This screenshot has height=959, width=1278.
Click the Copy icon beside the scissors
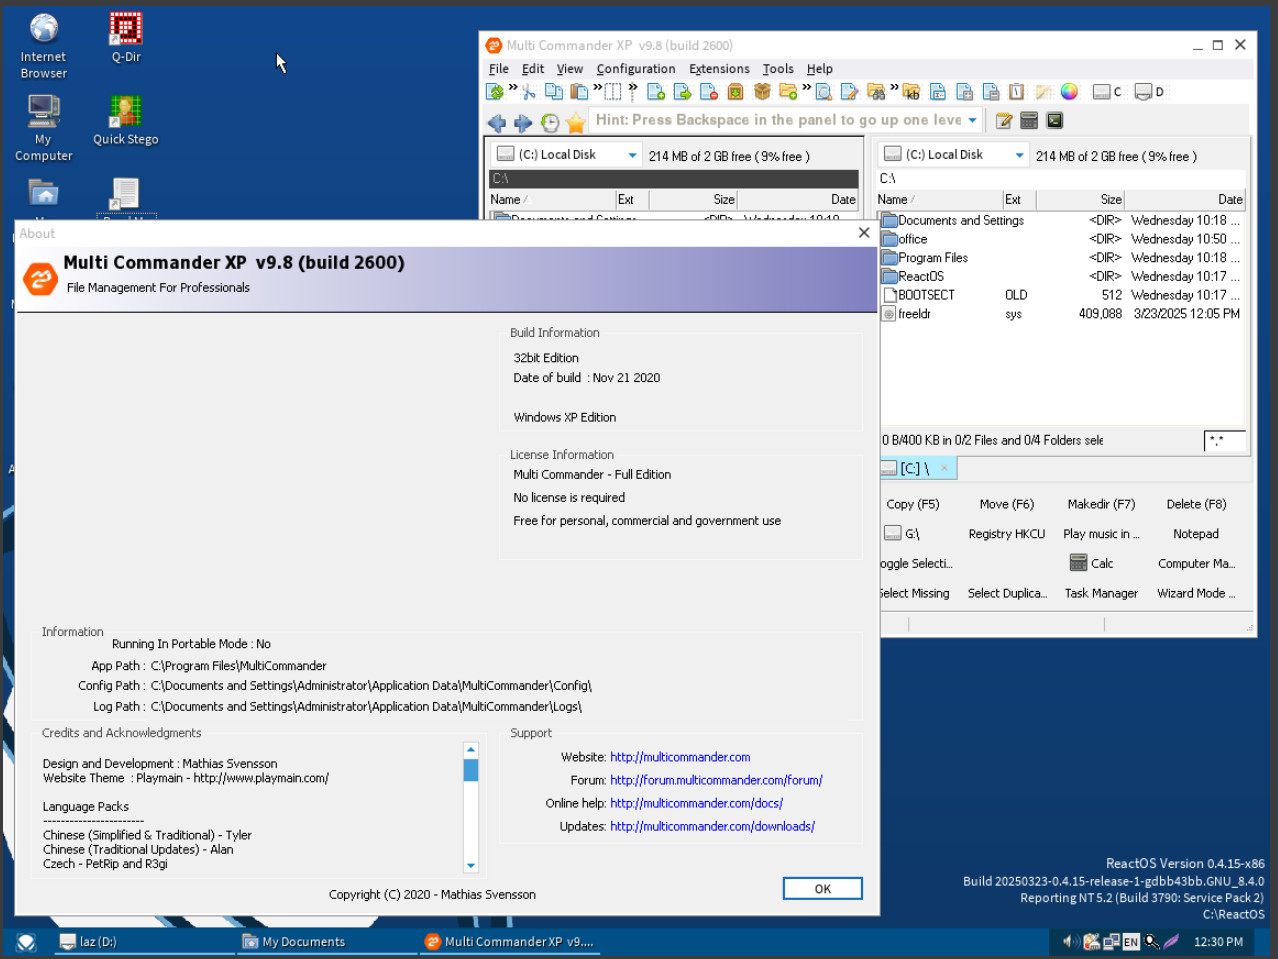click(x=554, y=92)
